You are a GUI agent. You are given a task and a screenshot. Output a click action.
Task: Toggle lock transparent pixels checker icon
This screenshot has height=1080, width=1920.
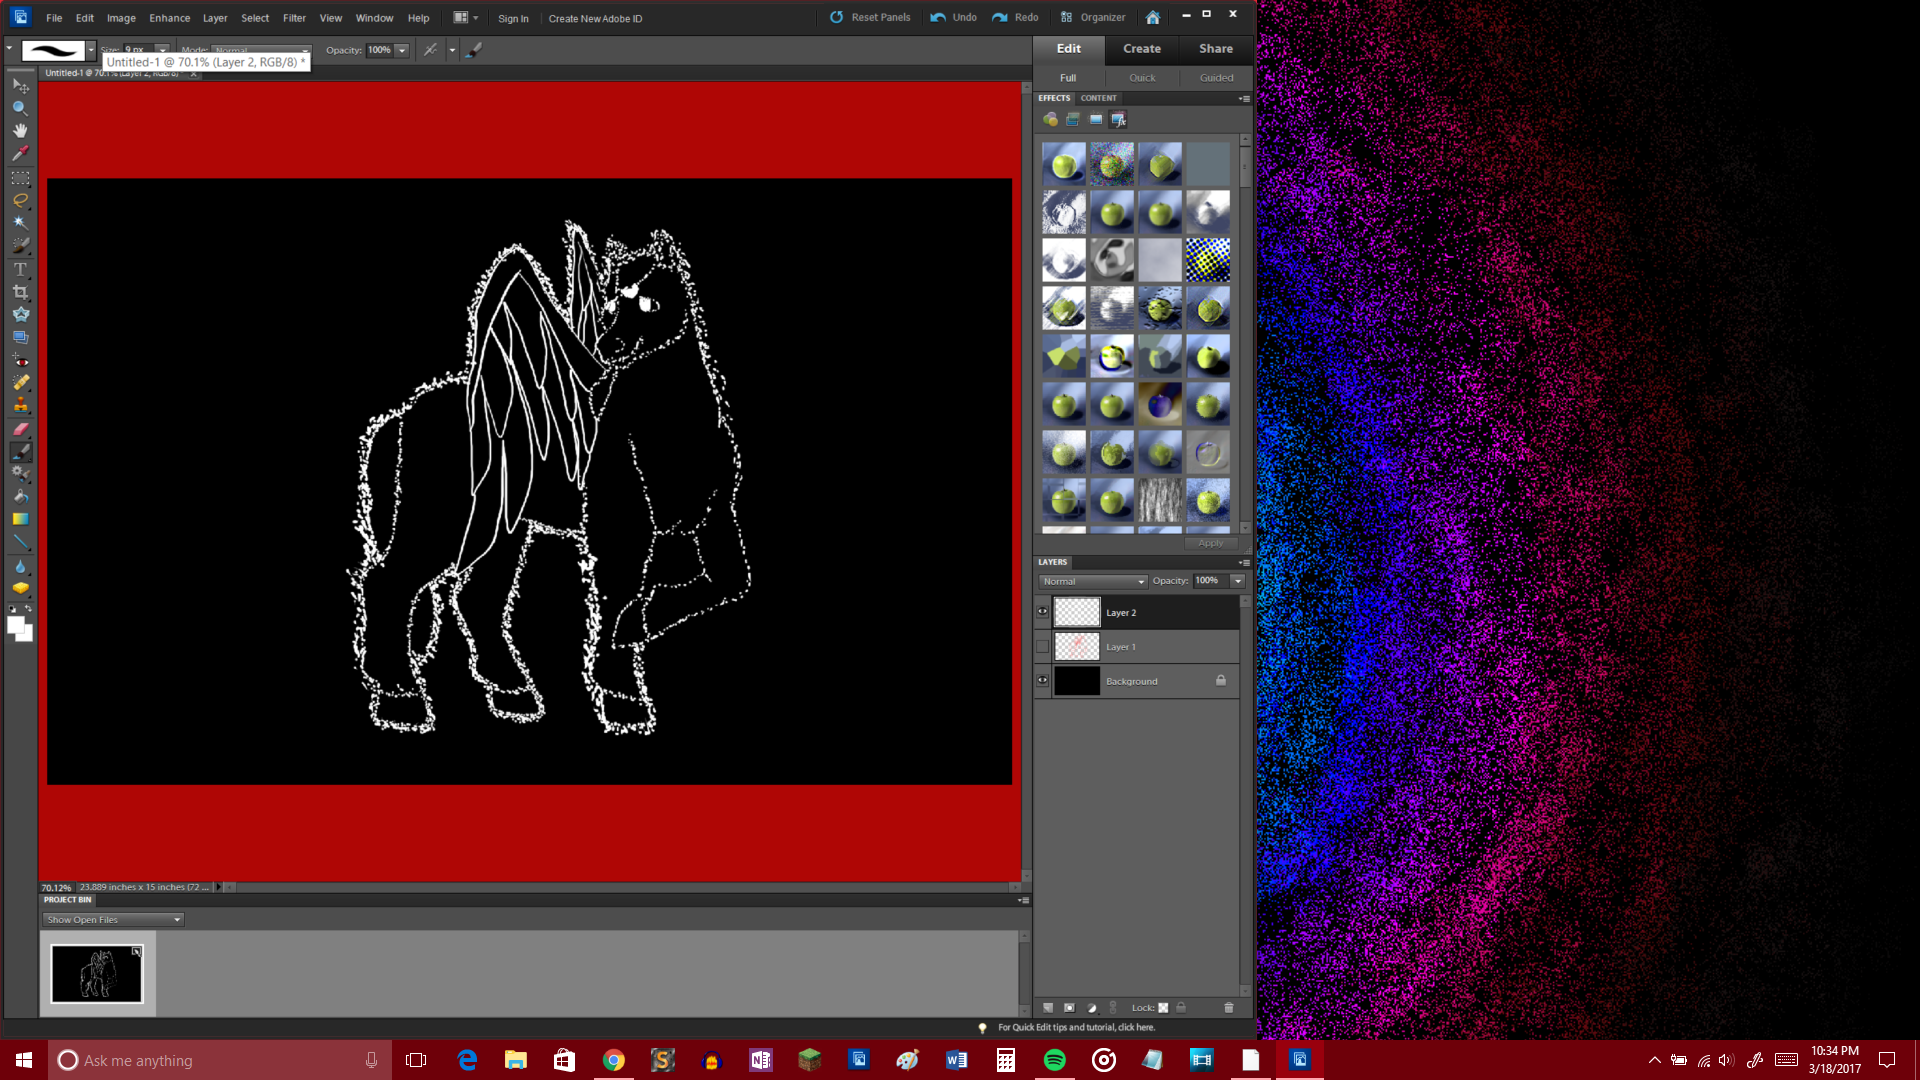point(1163,1008)
